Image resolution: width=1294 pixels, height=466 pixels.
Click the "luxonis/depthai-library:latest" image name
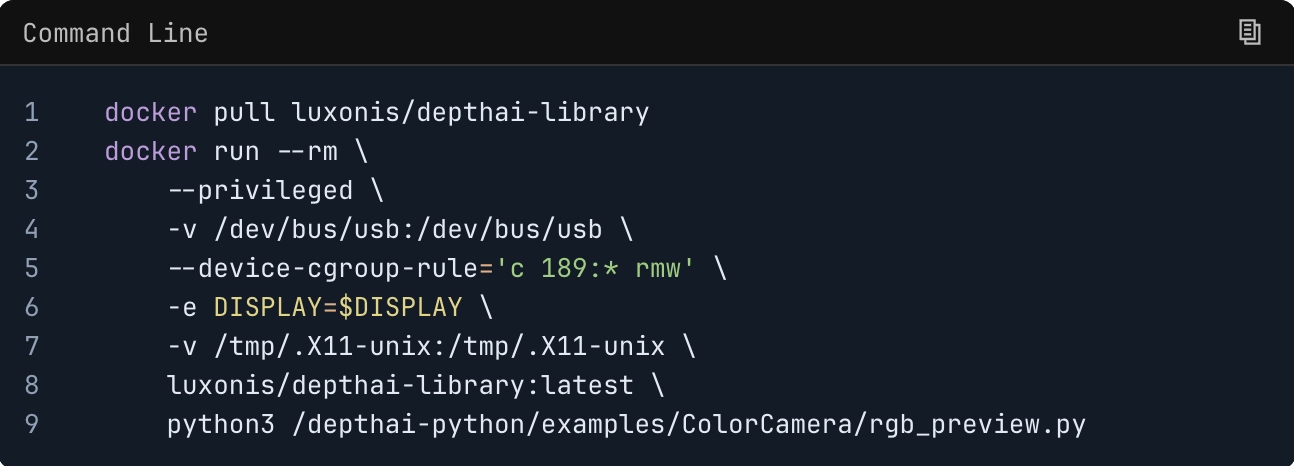[400, 385]
